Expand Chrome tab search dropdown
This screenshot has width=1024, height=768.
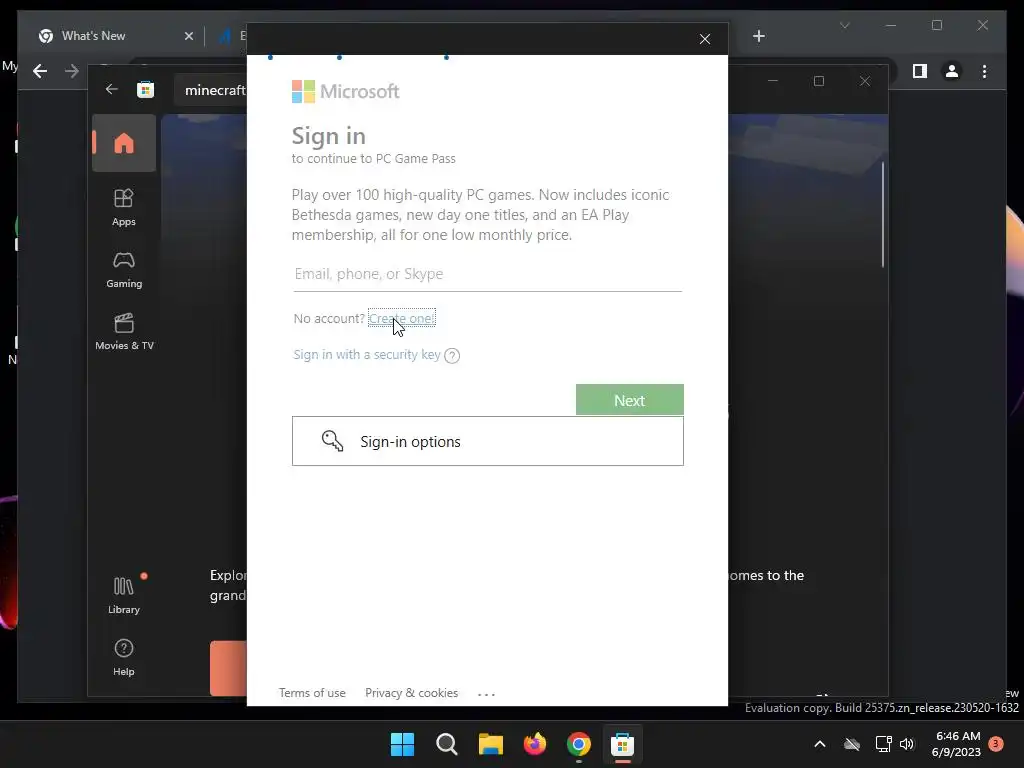844,25
